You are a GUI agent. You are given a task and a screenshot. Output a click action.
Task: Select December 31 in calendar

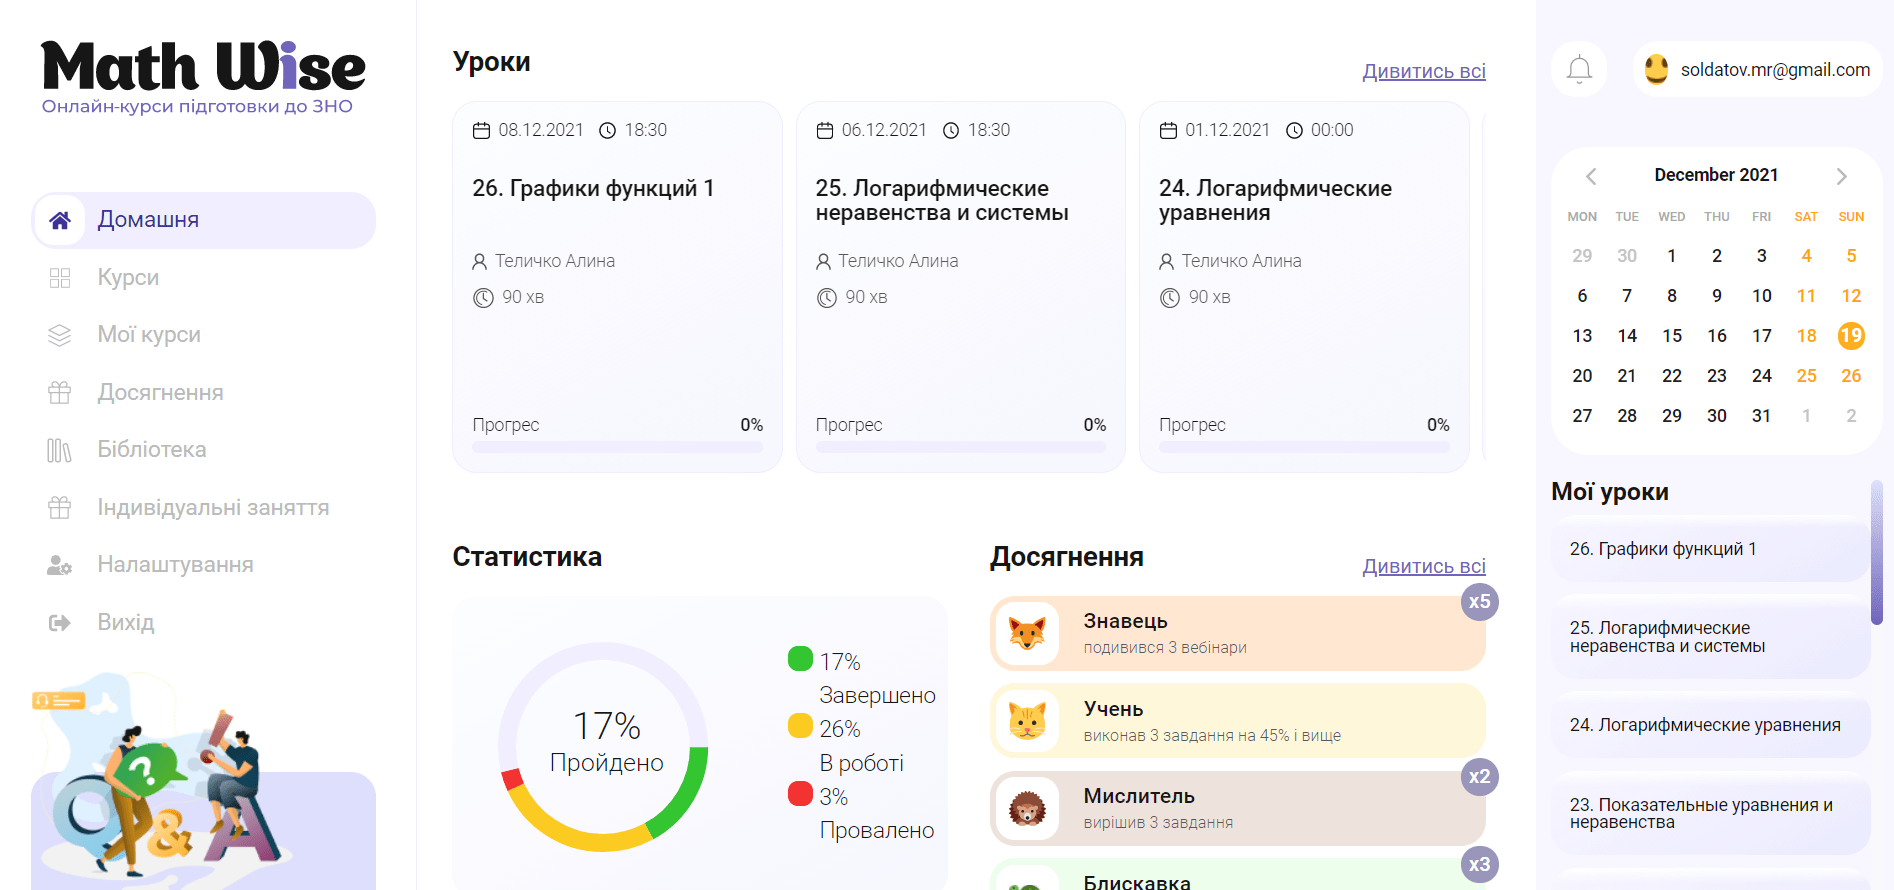tap(1761, 416)
